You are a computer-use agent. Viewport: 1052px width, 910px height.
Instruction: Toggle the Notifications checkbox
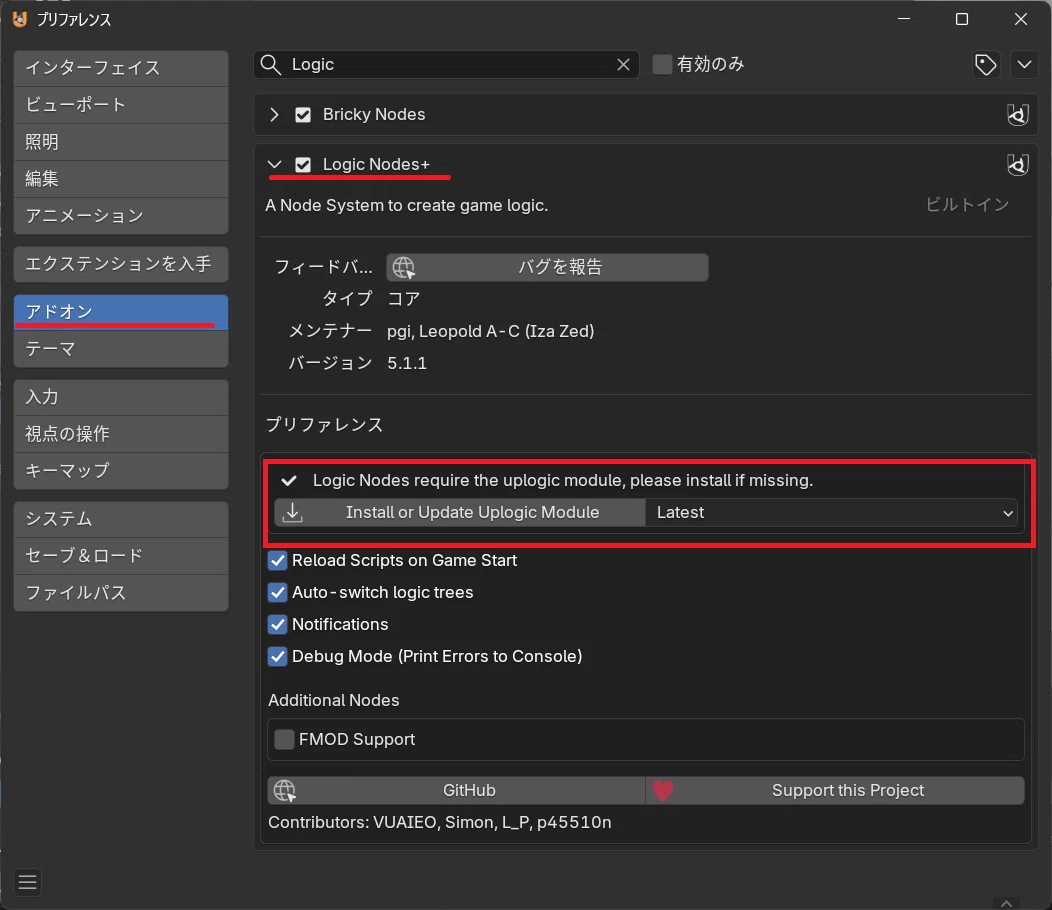tap(277, 625)
